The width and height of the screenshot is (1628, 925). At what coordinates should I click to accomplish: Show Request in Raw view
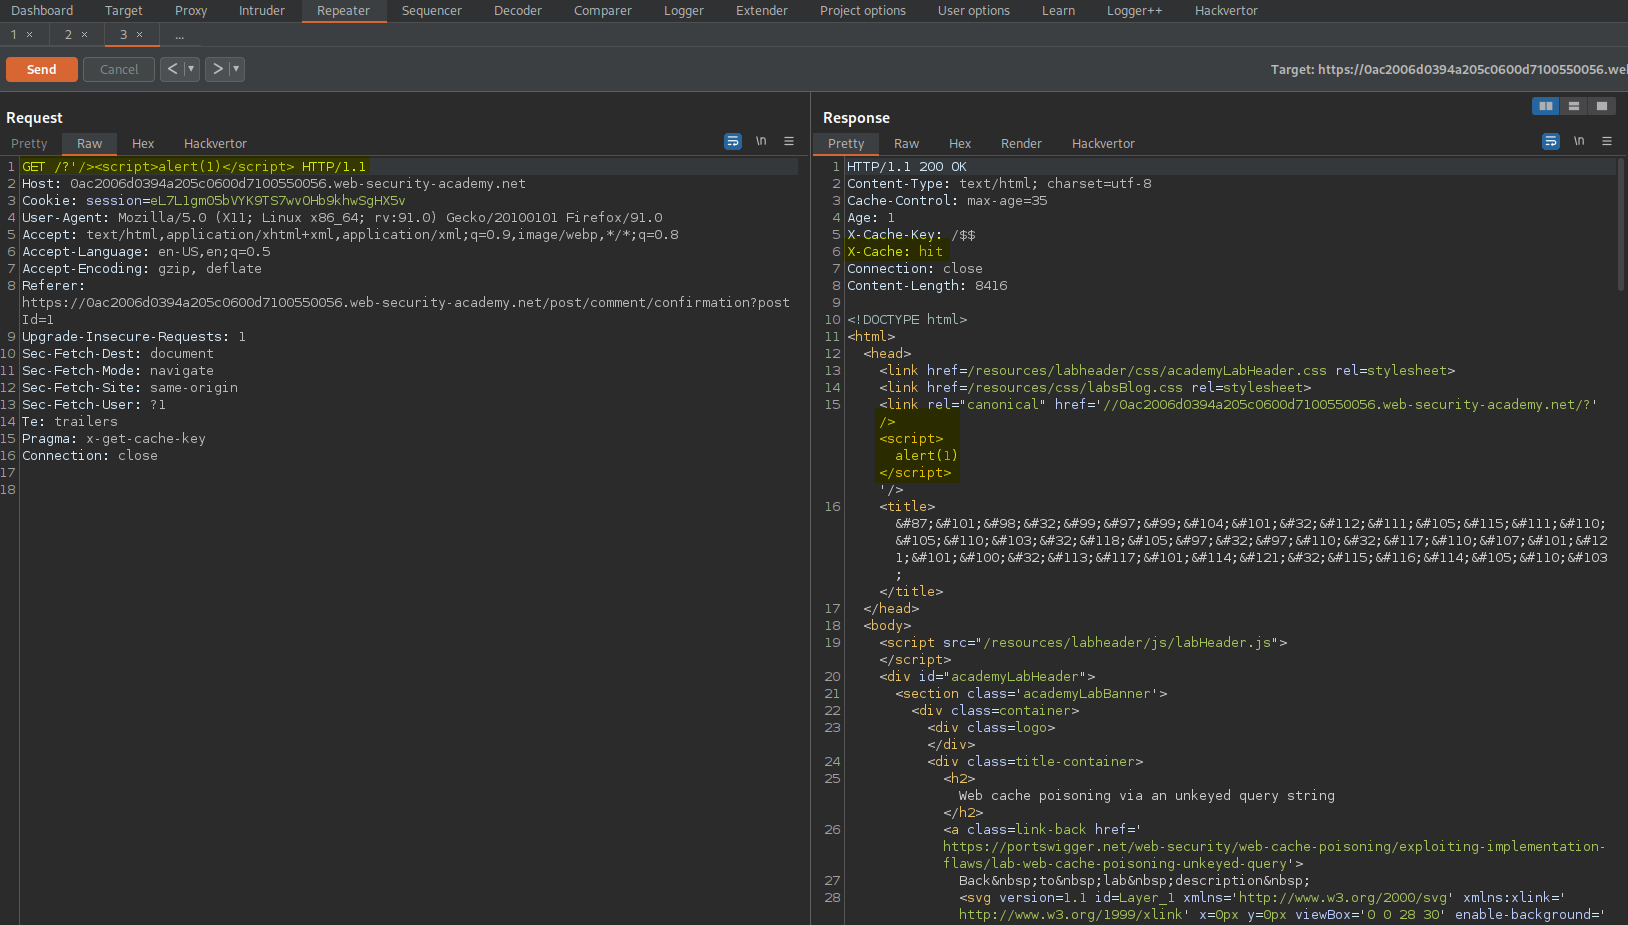(x=90, y=144)
